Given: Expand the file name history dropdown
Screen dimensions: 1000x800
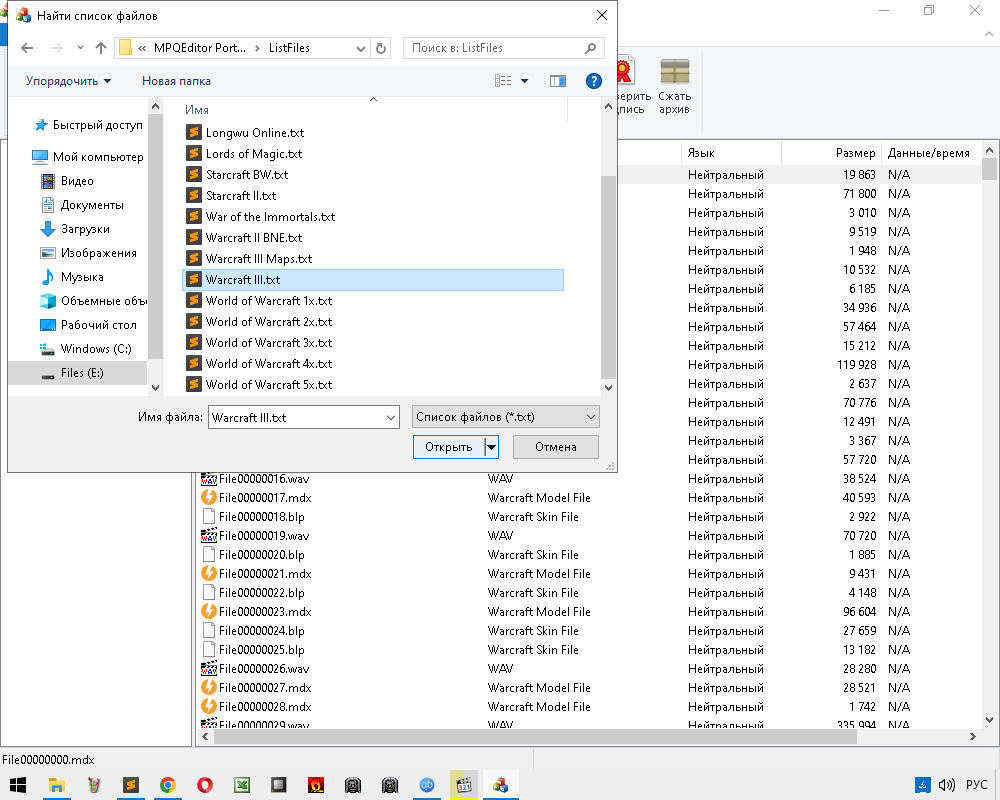Looking at the screenshot, I should click(391, 417).
